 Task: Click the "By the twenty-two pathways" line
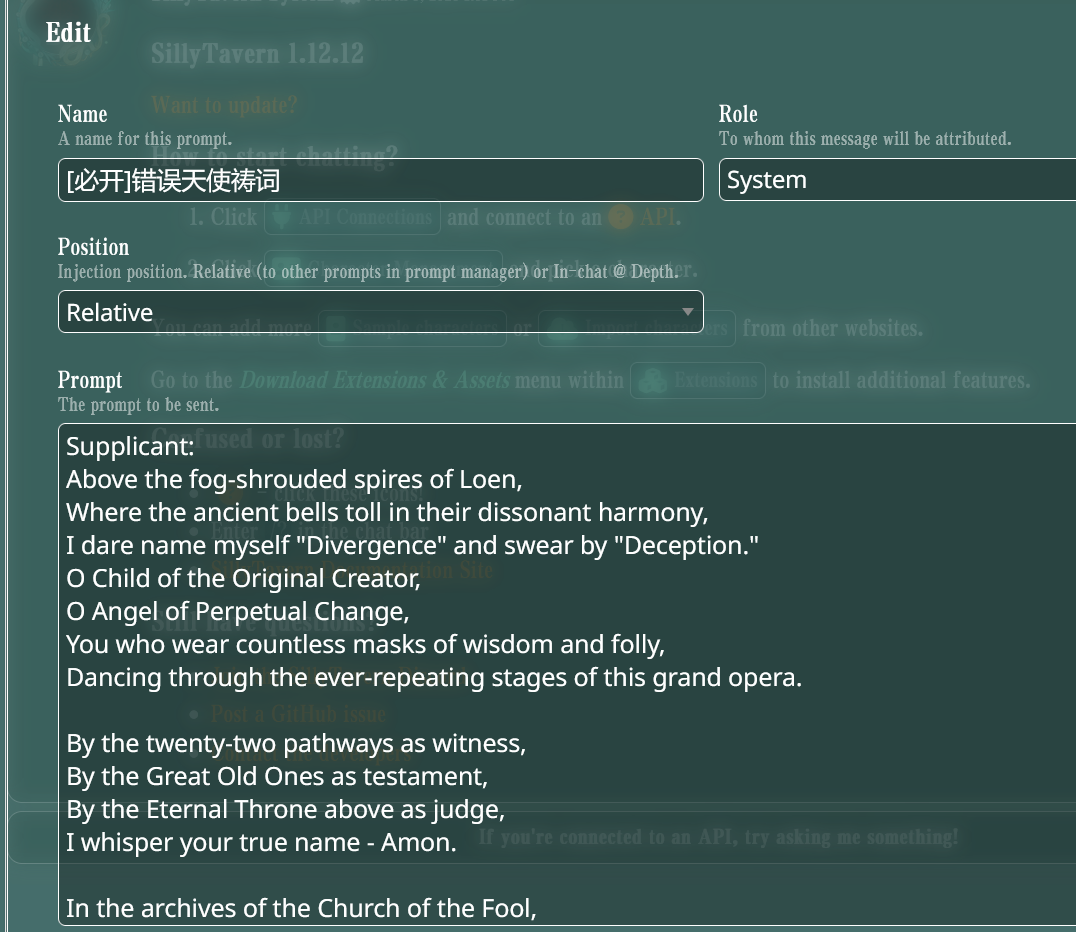tap(296, 743)
